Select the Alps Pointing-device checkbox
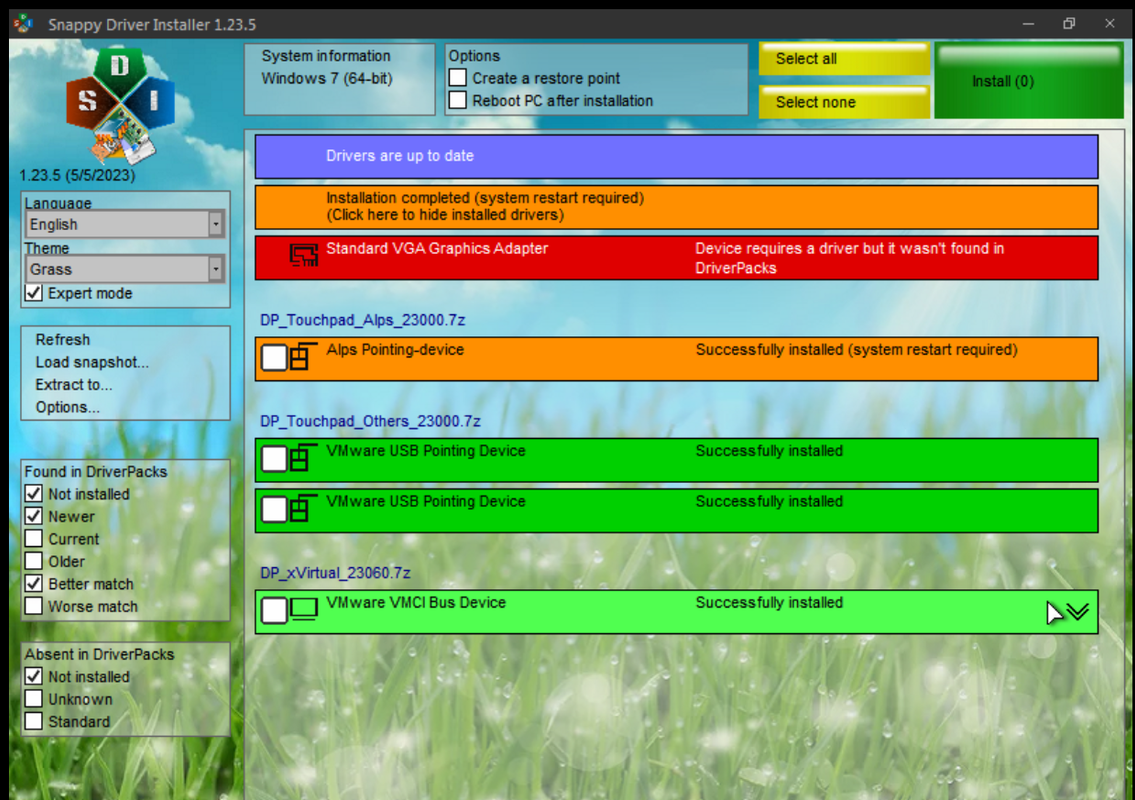This screenshot has width=1135, height=800. pos(274,357)
